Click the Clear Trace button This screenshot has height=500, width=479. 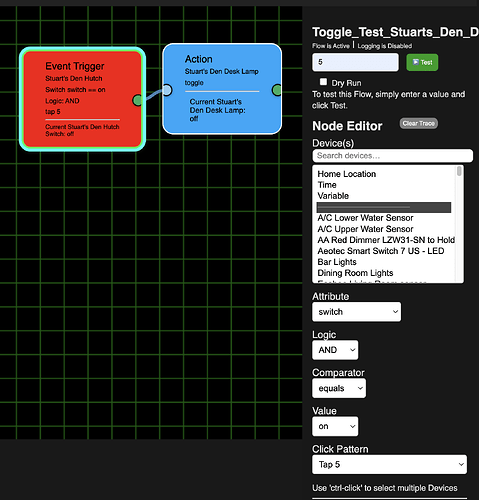(419, 123)
